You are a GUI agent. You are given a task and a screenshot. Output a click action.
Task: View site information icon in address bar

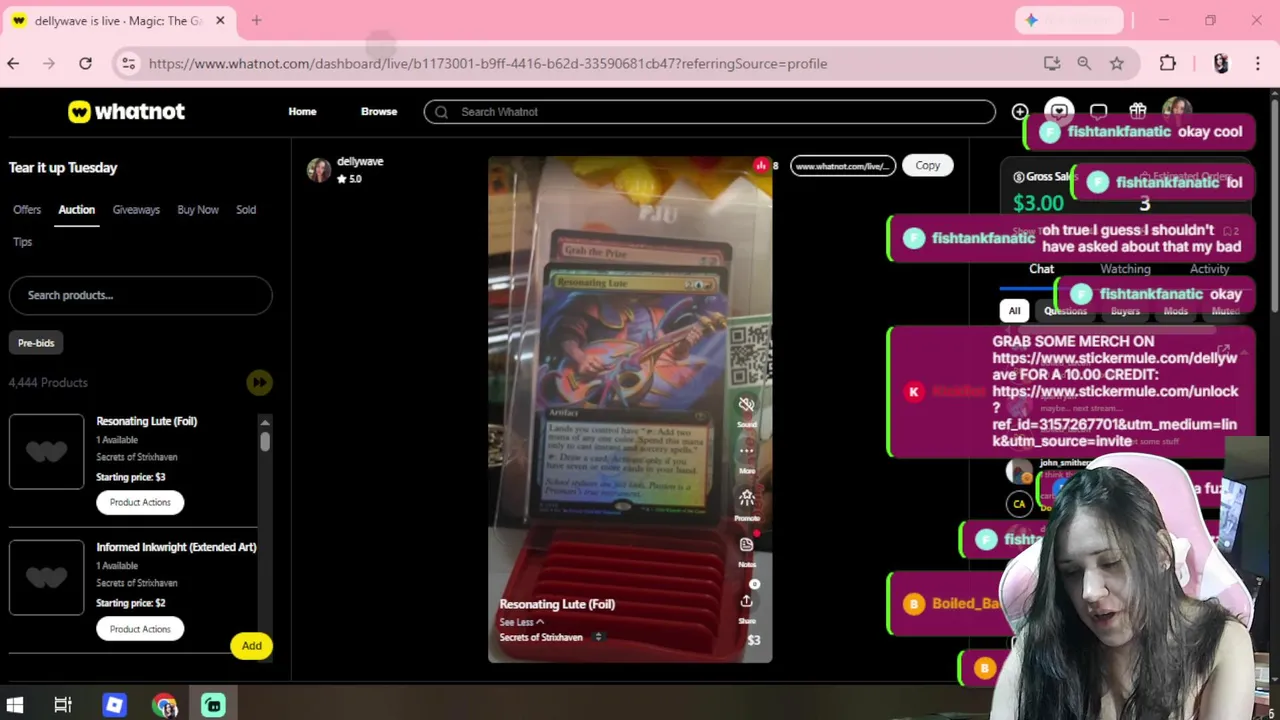(x=128, y=64)
